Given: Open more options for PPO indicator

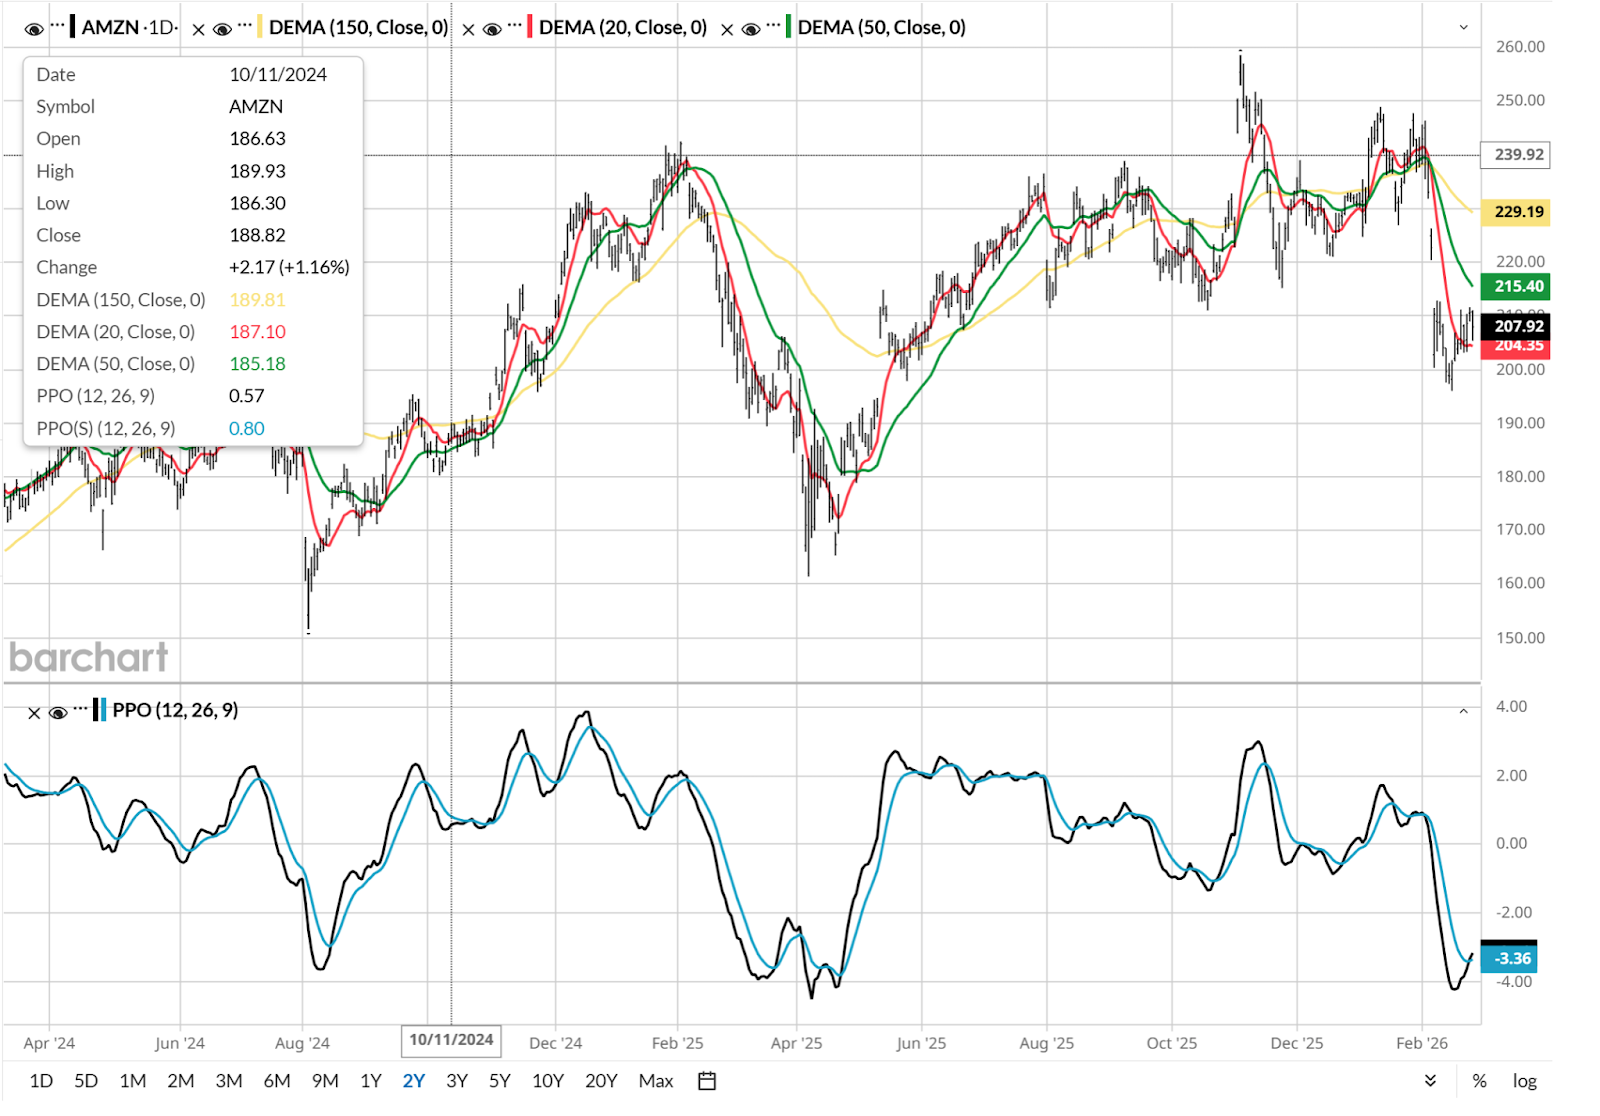Looking at the screenshot, I should [x=80, y=708].
